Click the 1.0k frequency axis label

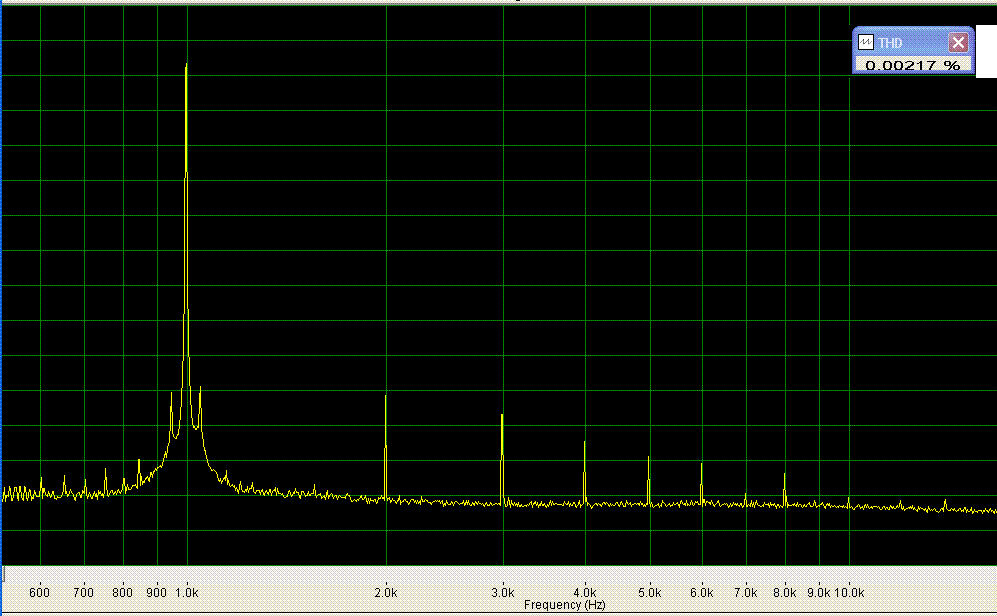187,592
